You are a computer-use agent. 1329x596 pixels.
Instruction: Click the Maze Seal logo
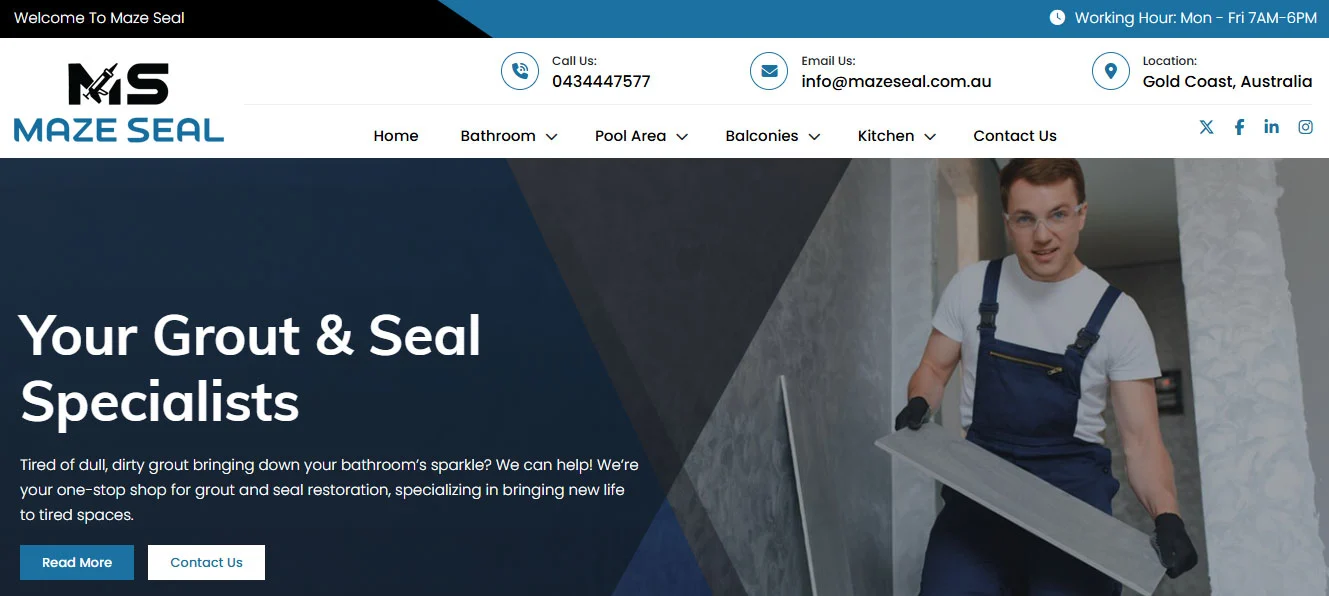(x=119, y=102)
